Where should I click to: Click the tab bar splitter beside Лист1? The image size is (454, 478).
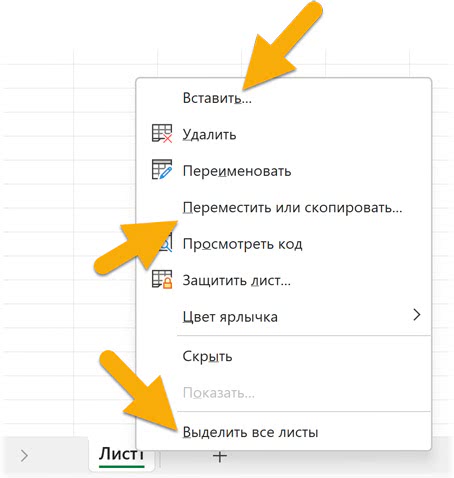tap(161, 458)
